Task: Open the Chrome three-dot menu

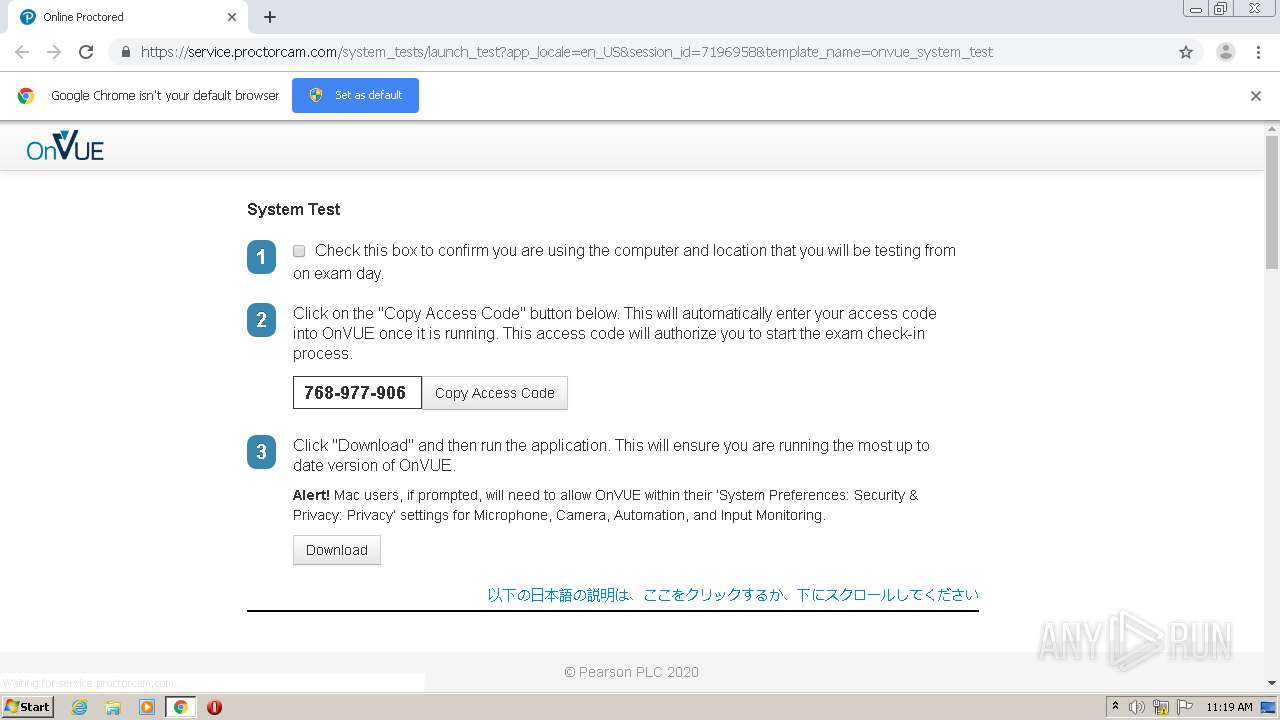Action: (1258, 52)
